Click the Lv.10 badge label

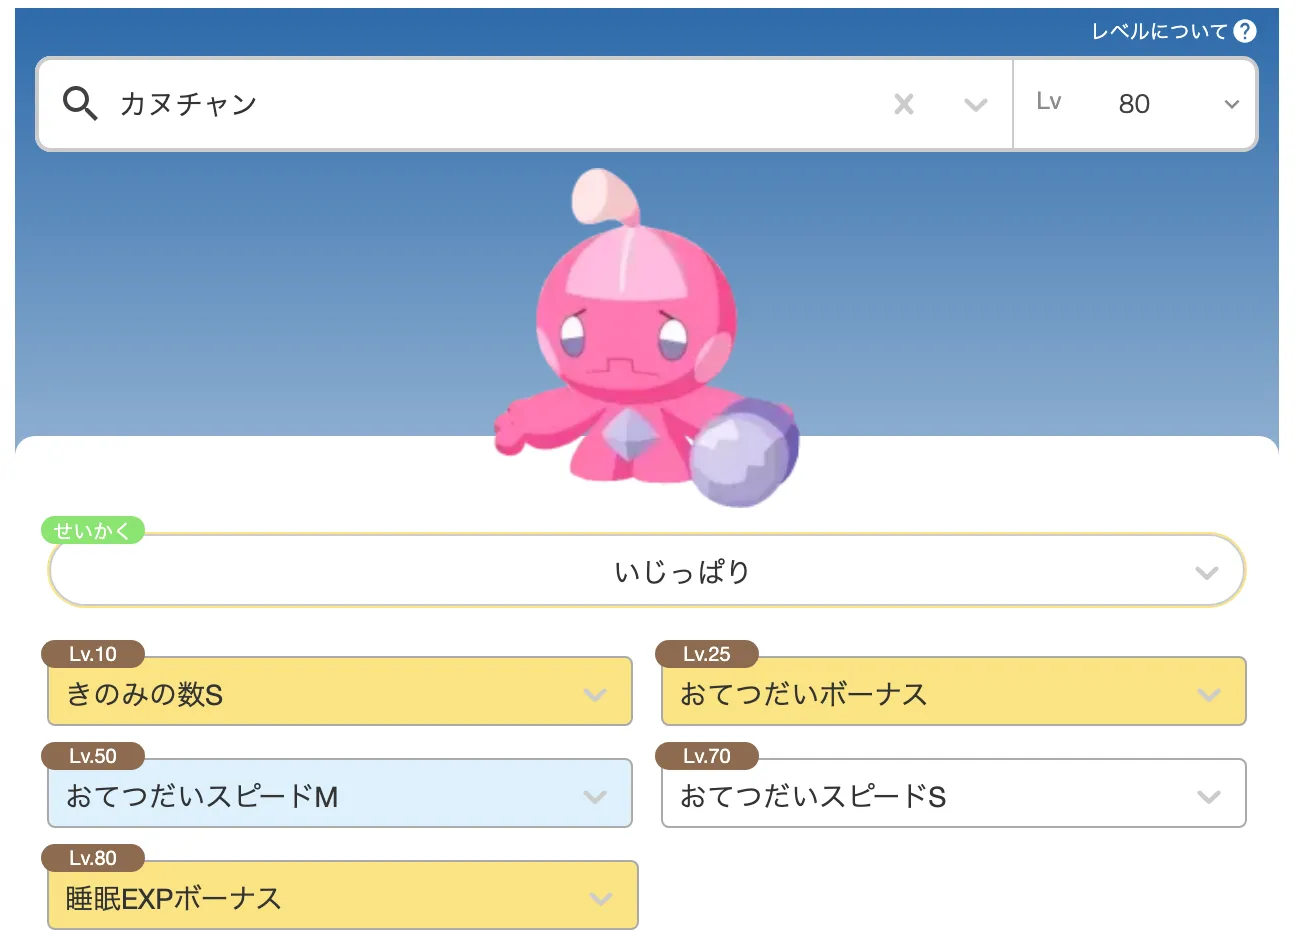[93, 654]
